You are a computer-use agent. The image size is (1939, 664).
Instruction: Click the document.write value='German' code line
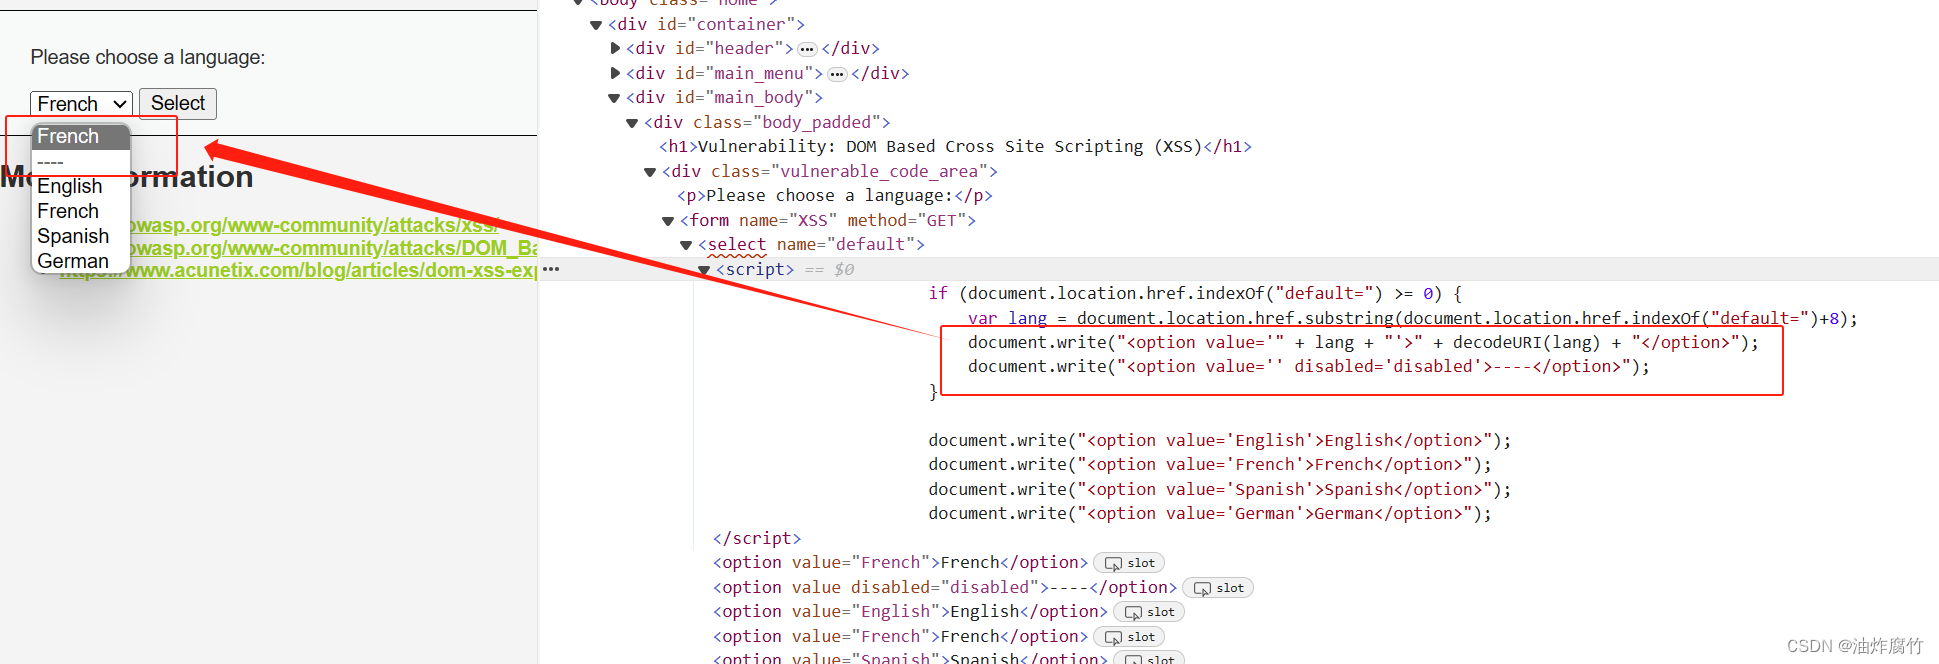tap(1210, 514)
